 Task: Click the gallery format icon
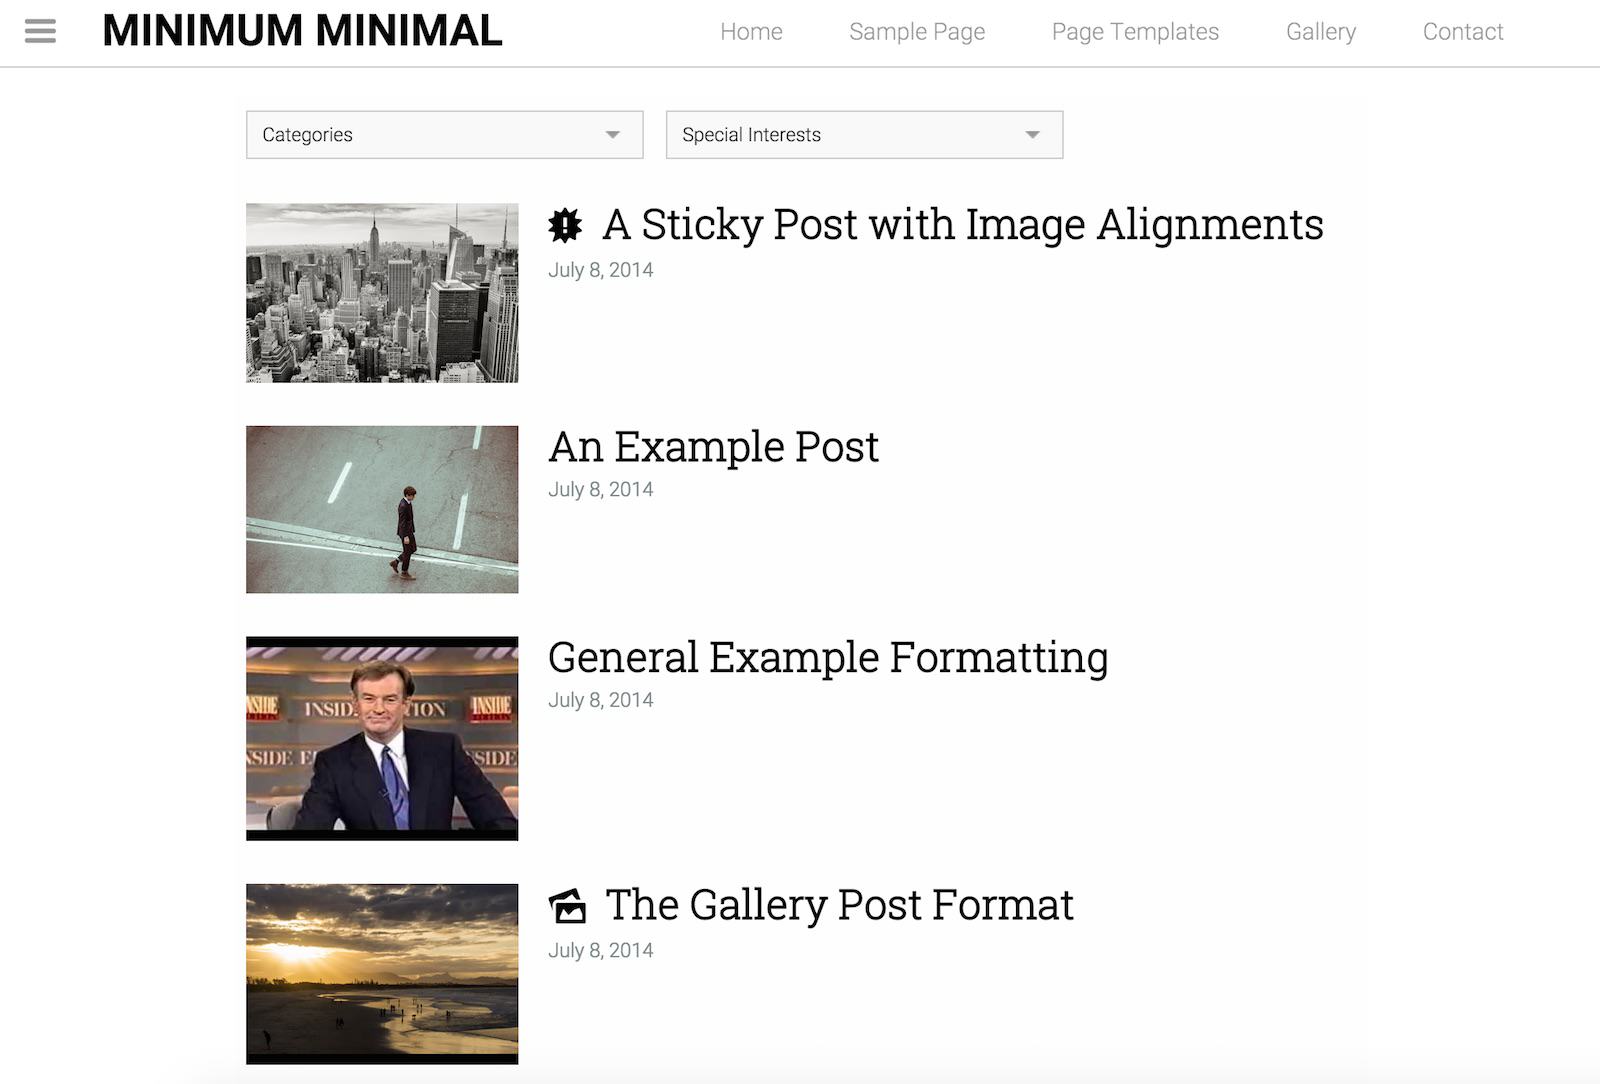[x=568, y=906]
